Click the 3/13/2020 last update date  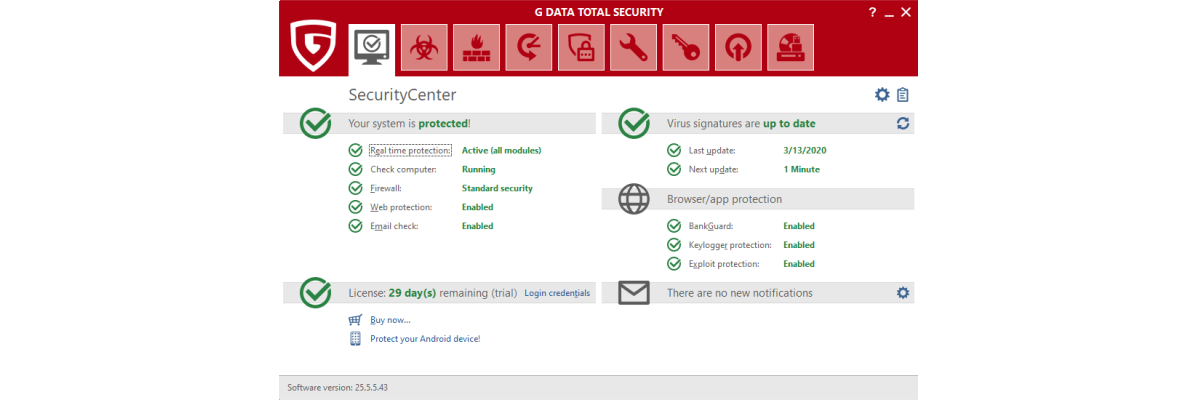(805, 150)
